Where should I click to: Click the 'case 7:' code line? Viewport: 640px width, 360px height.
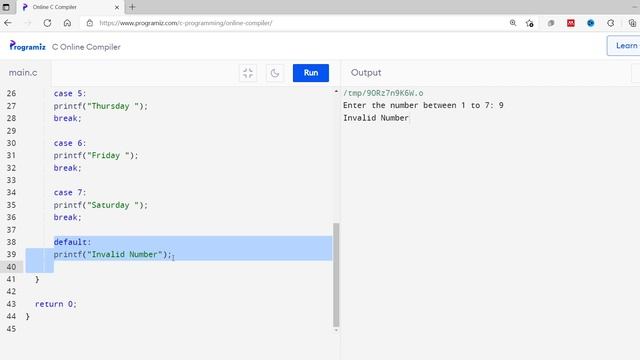(x=70, y=193)
